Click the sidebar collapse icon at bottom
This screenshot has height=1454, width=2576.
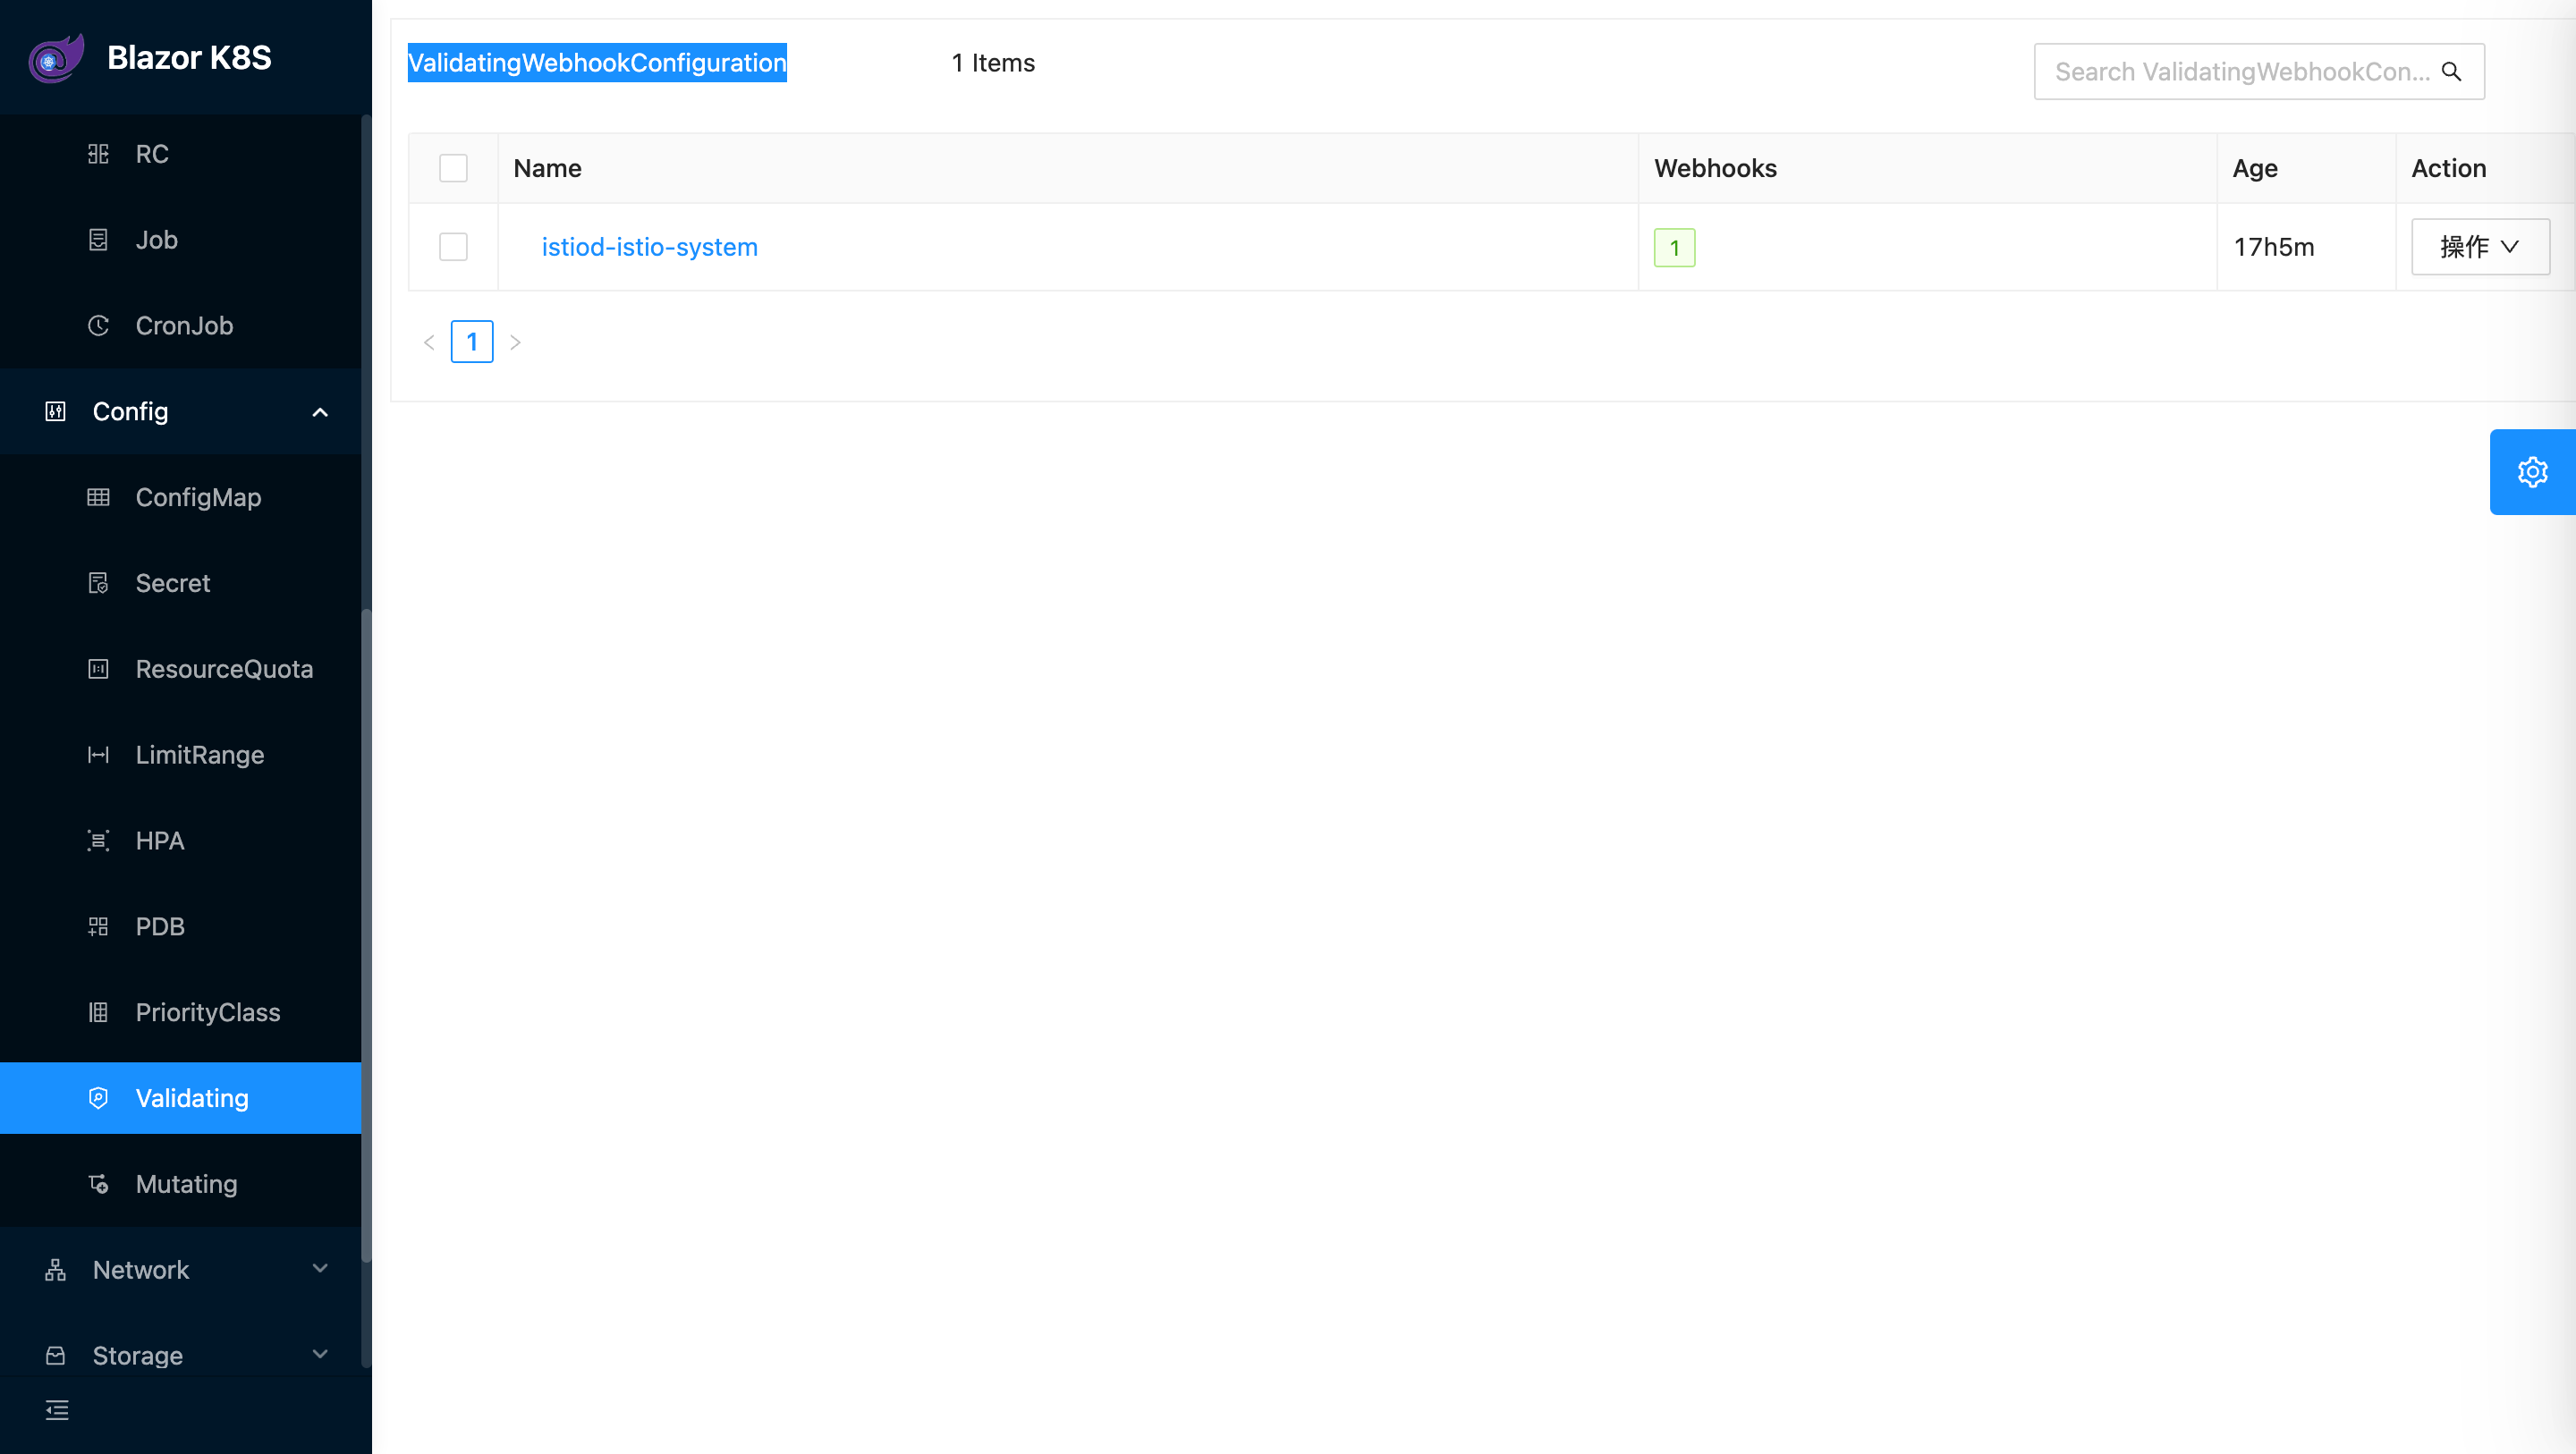click(x=57, y=1410)
